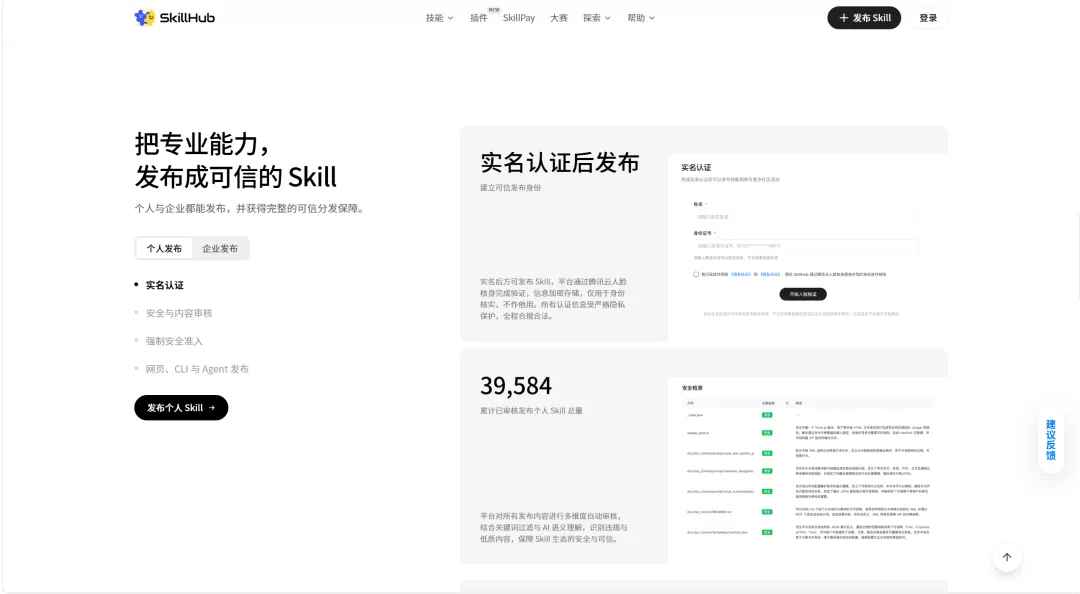Click the 累计已审核发布个人 Skill 总量 caption
1080x594 pixels.
[531, 411]
